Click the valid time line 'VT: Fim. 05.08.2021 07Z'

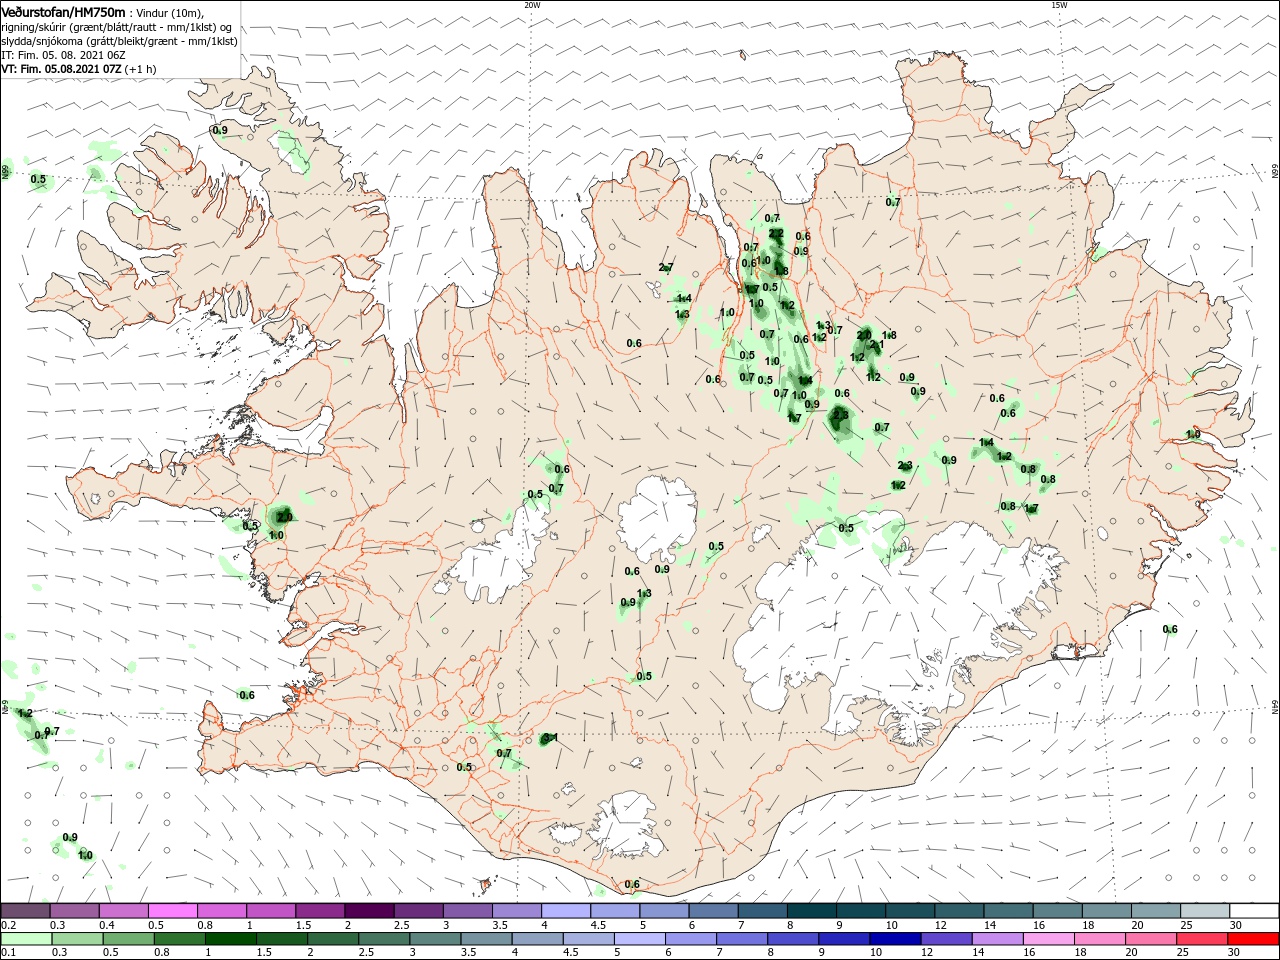[60, 69]
